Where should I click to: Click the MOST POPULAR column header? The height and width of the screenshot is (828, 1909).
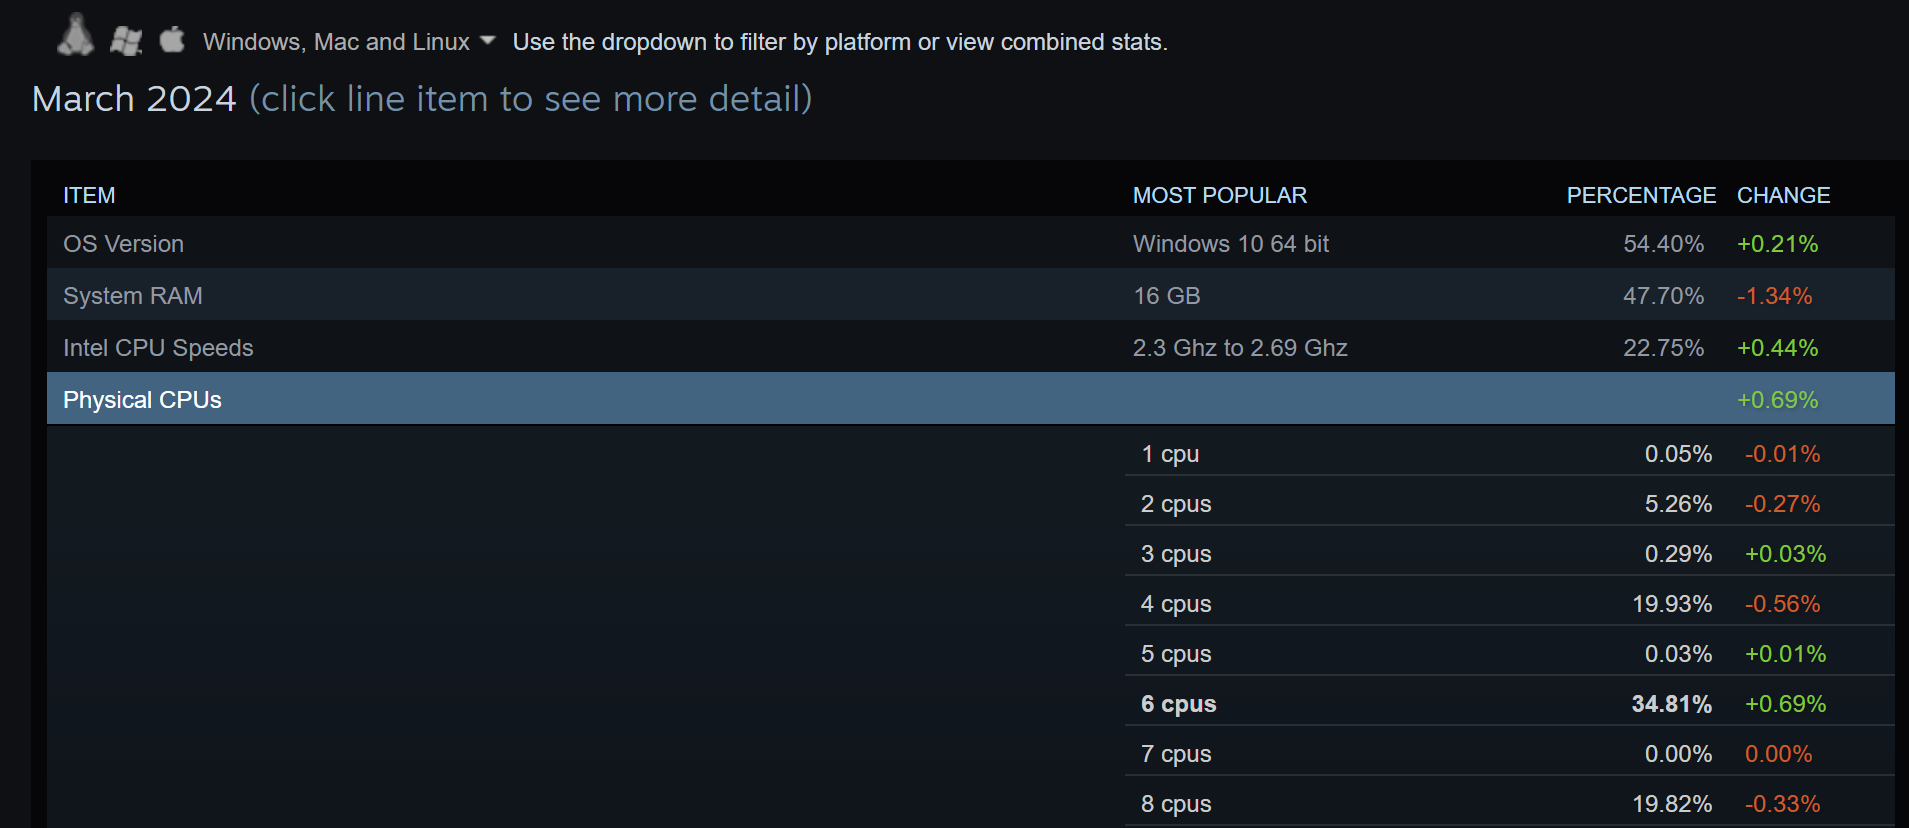point(1219,195)
